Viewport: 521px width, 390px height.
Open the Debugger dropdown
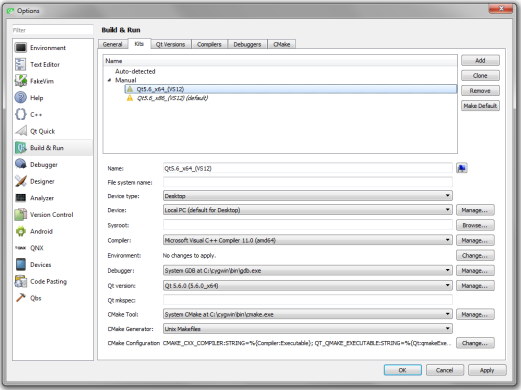pyautogui.click(x=307, y=270)
